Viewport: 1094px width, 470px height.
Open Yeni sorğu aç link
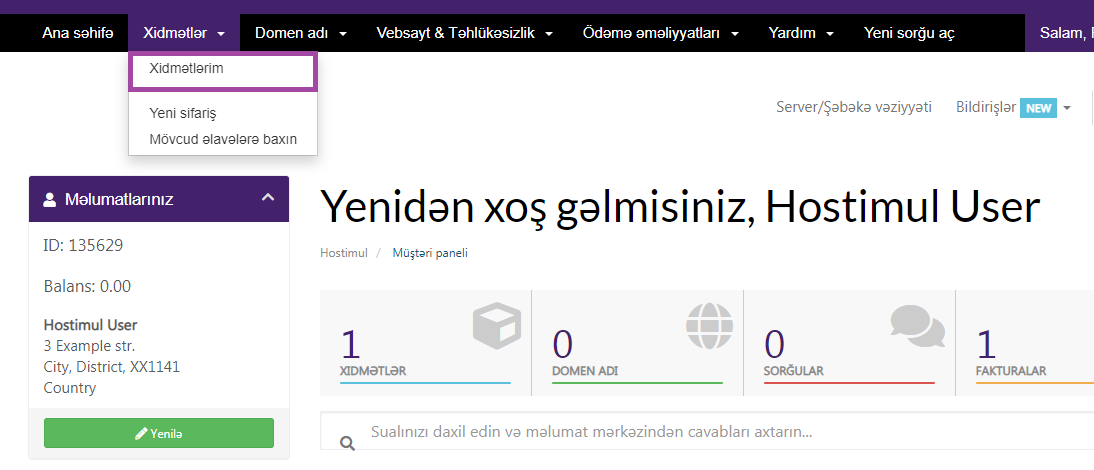coord(909,33)
